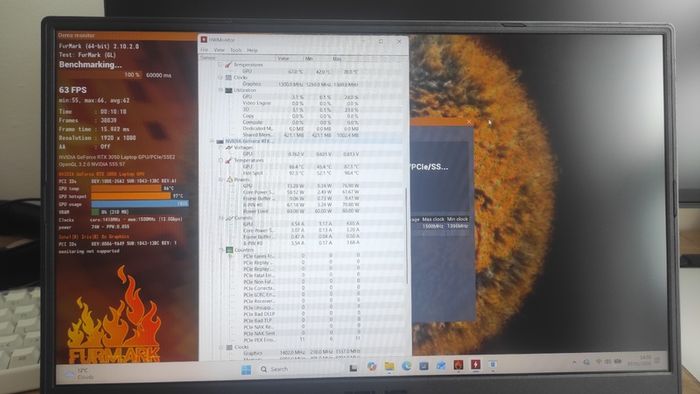
Task: Switch to HWMonitor lightning icon in taskbar
Action: click(475, 365)
